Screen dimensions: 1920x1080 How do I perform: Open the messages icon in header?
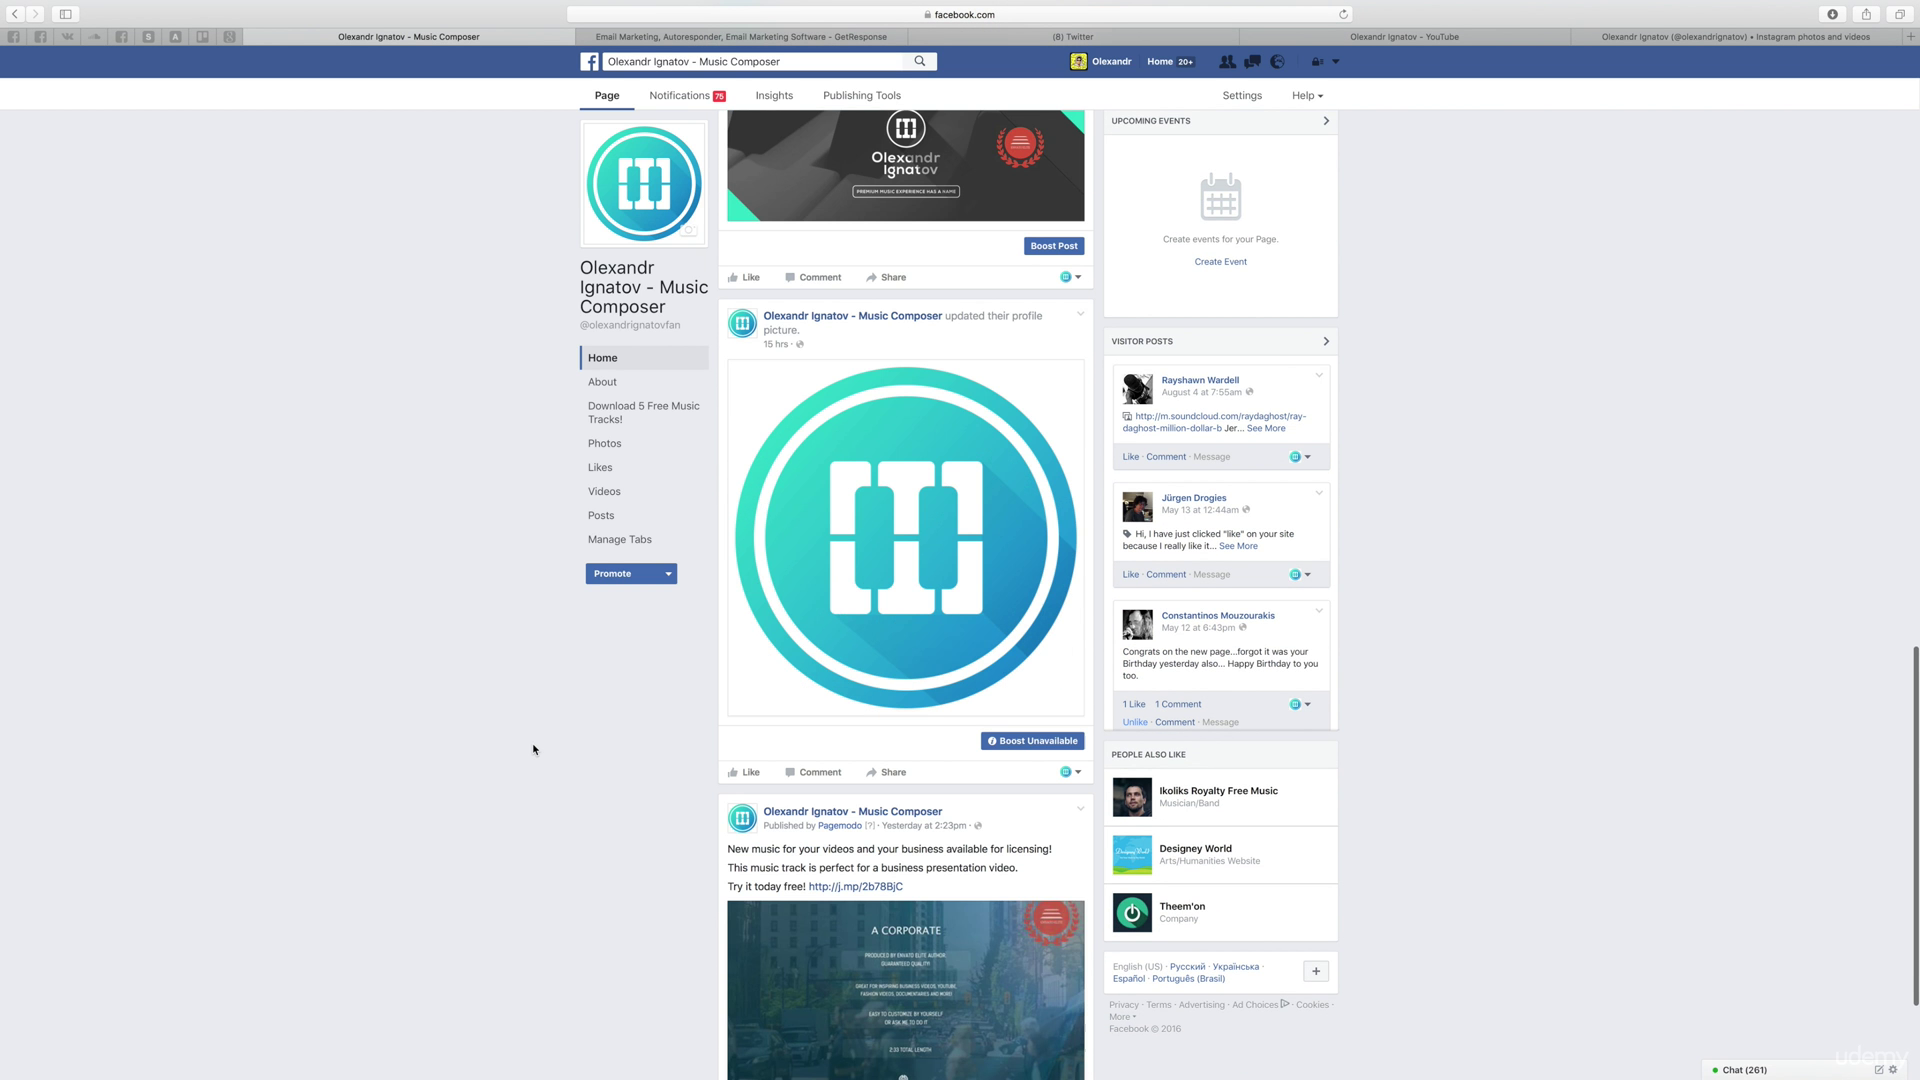[1252, 62]
